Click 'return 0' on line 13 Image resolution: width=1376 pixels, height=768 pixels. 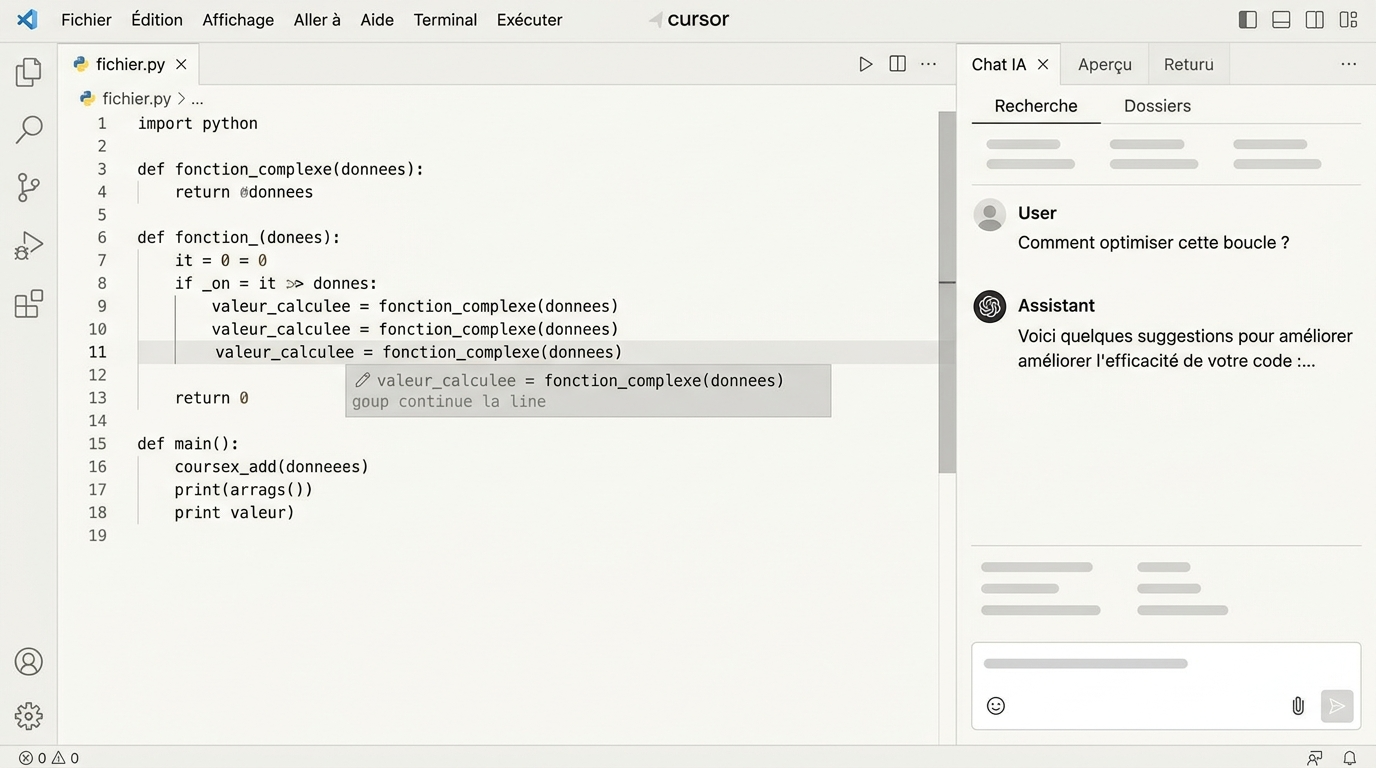[212, 398]
